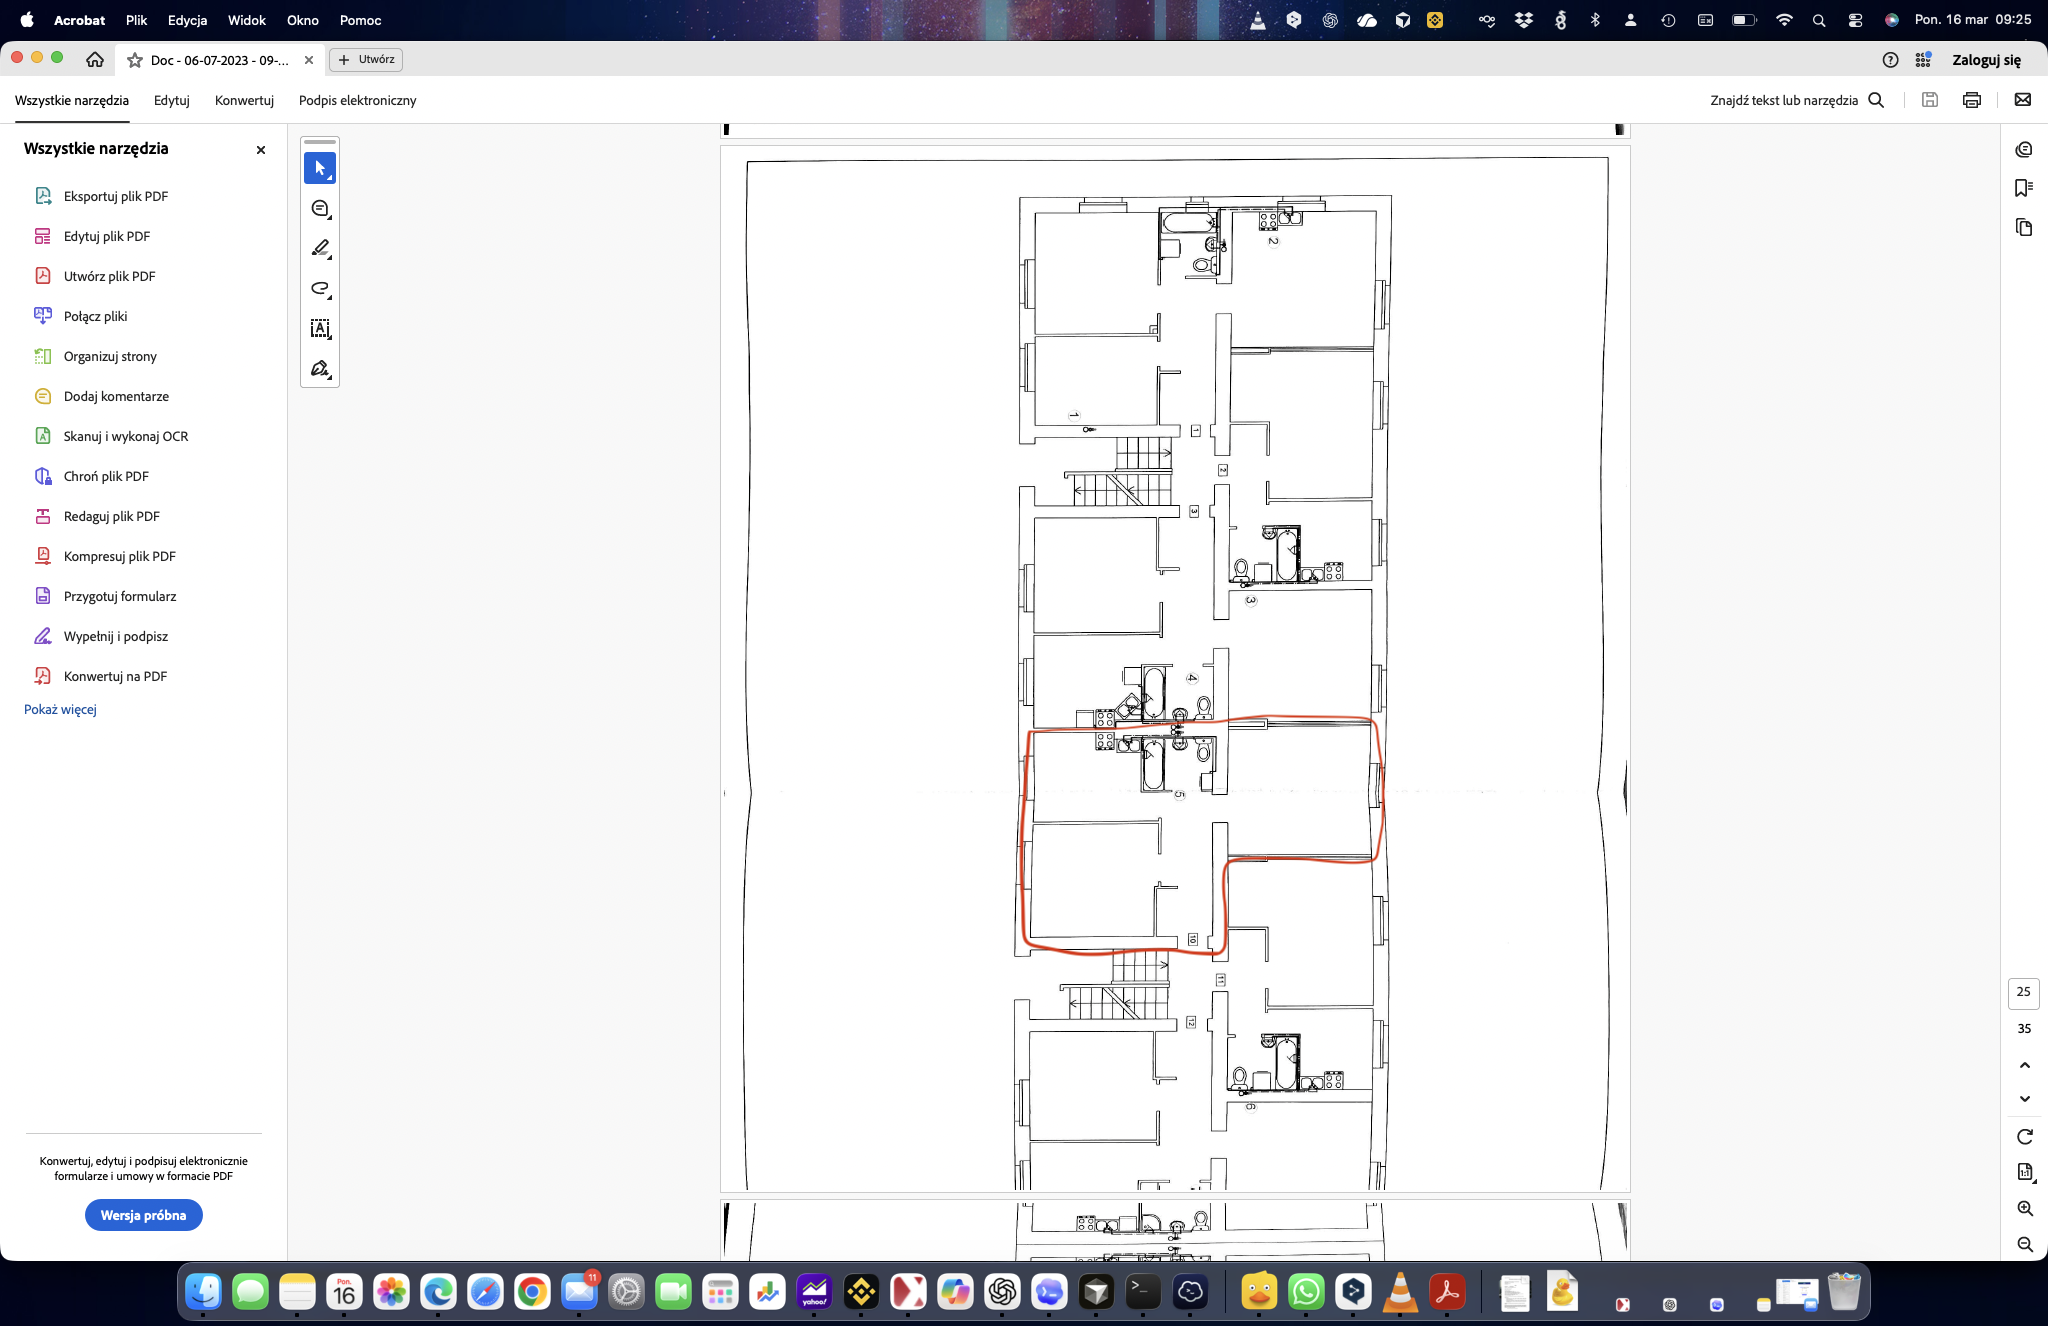Viewport: 2048px width, 1326px height.
Task: Select the fill and sign pen tool
Action: click(x=320, y=369)
